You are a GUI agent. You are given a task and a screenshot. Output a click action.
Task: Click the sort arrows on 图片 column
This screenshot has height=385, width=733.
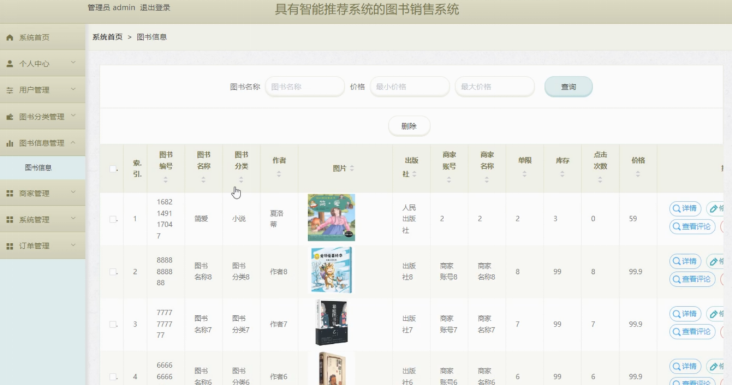pyautogui.click(x=352, y=168)
